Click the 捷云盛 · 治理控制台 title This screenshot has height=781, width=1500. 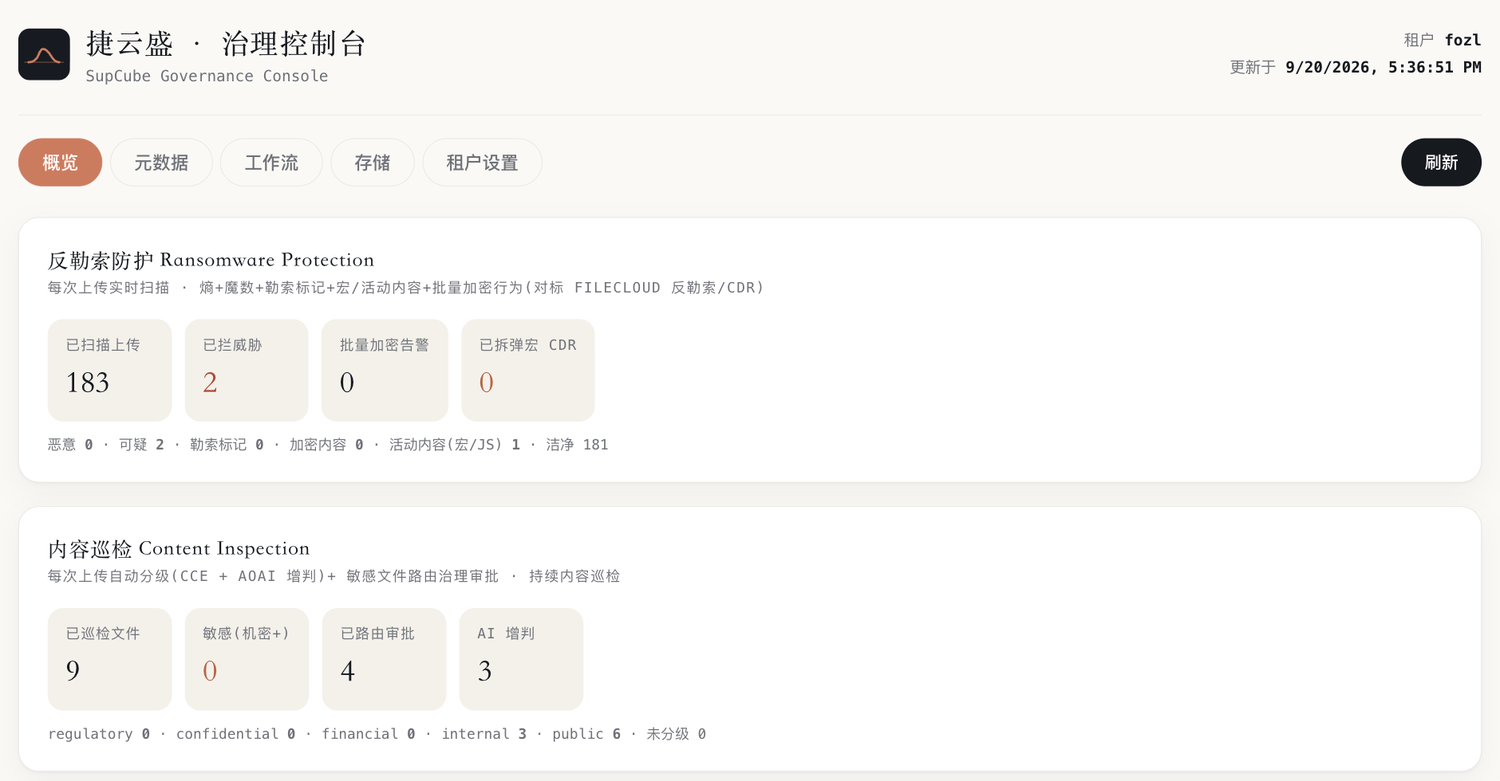[x=226, y=44]
